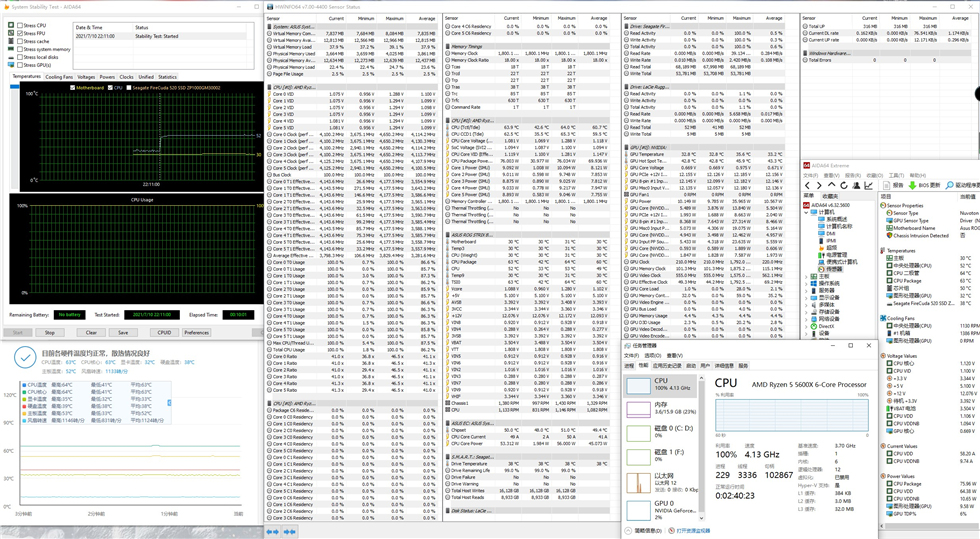
Task: Click the graph icon in AIDA64 toolbar
Action: pyautogui.click(x=869, y=186)
